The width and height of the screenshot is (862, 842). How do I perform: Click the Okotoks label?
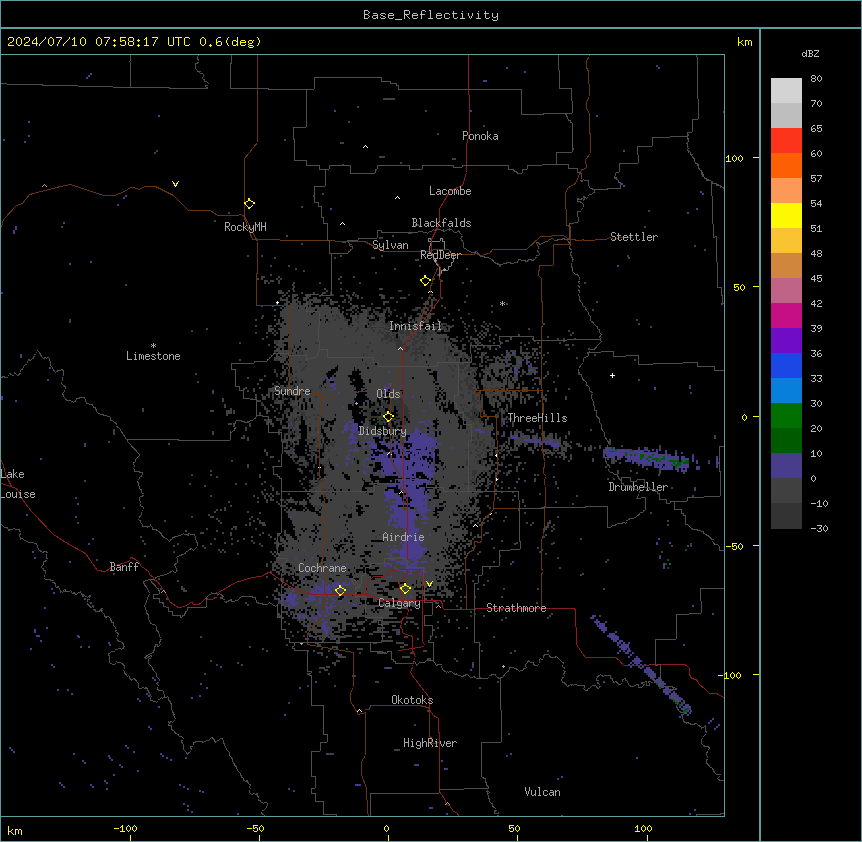click(412, 700)
